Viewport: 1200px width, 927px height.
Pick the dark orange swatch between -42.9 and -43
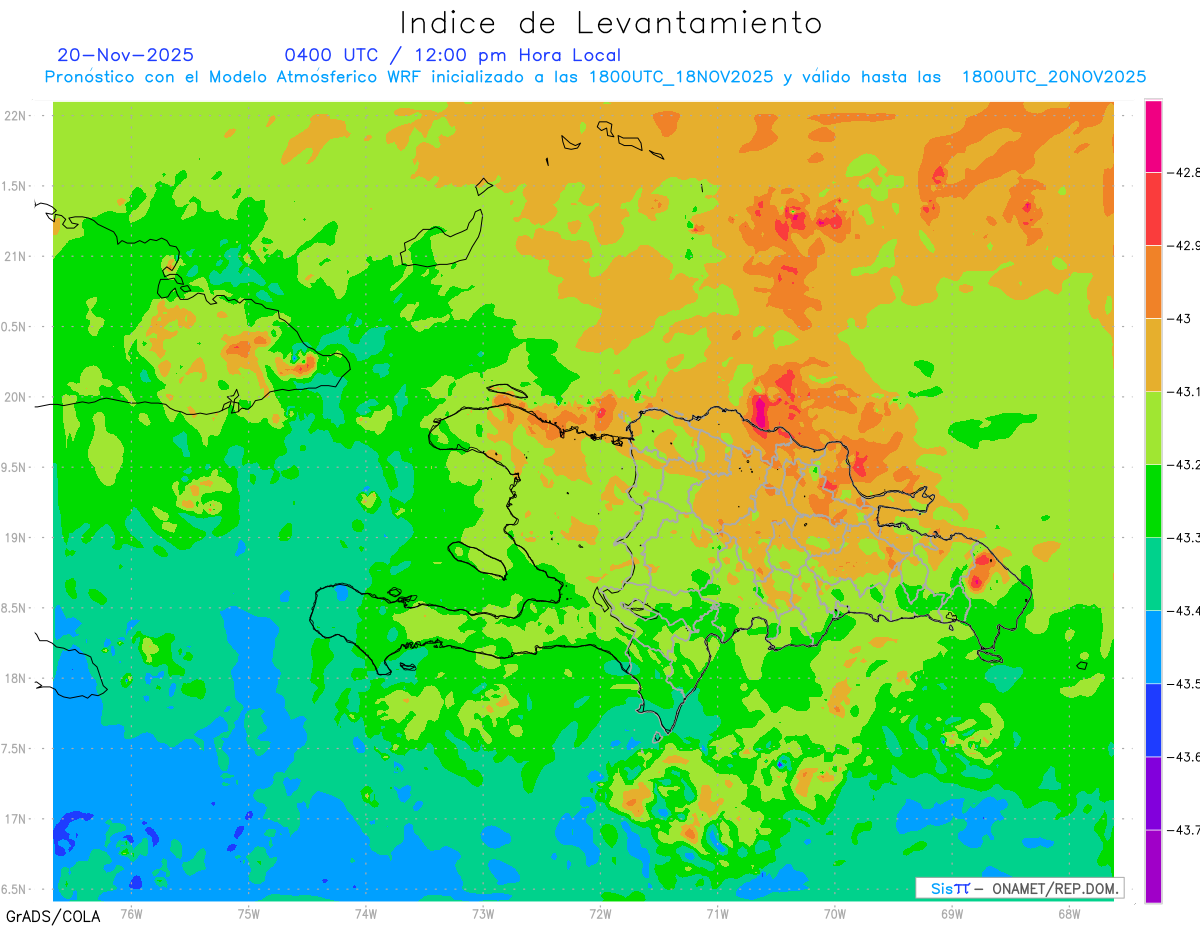tap(1153, 282)
